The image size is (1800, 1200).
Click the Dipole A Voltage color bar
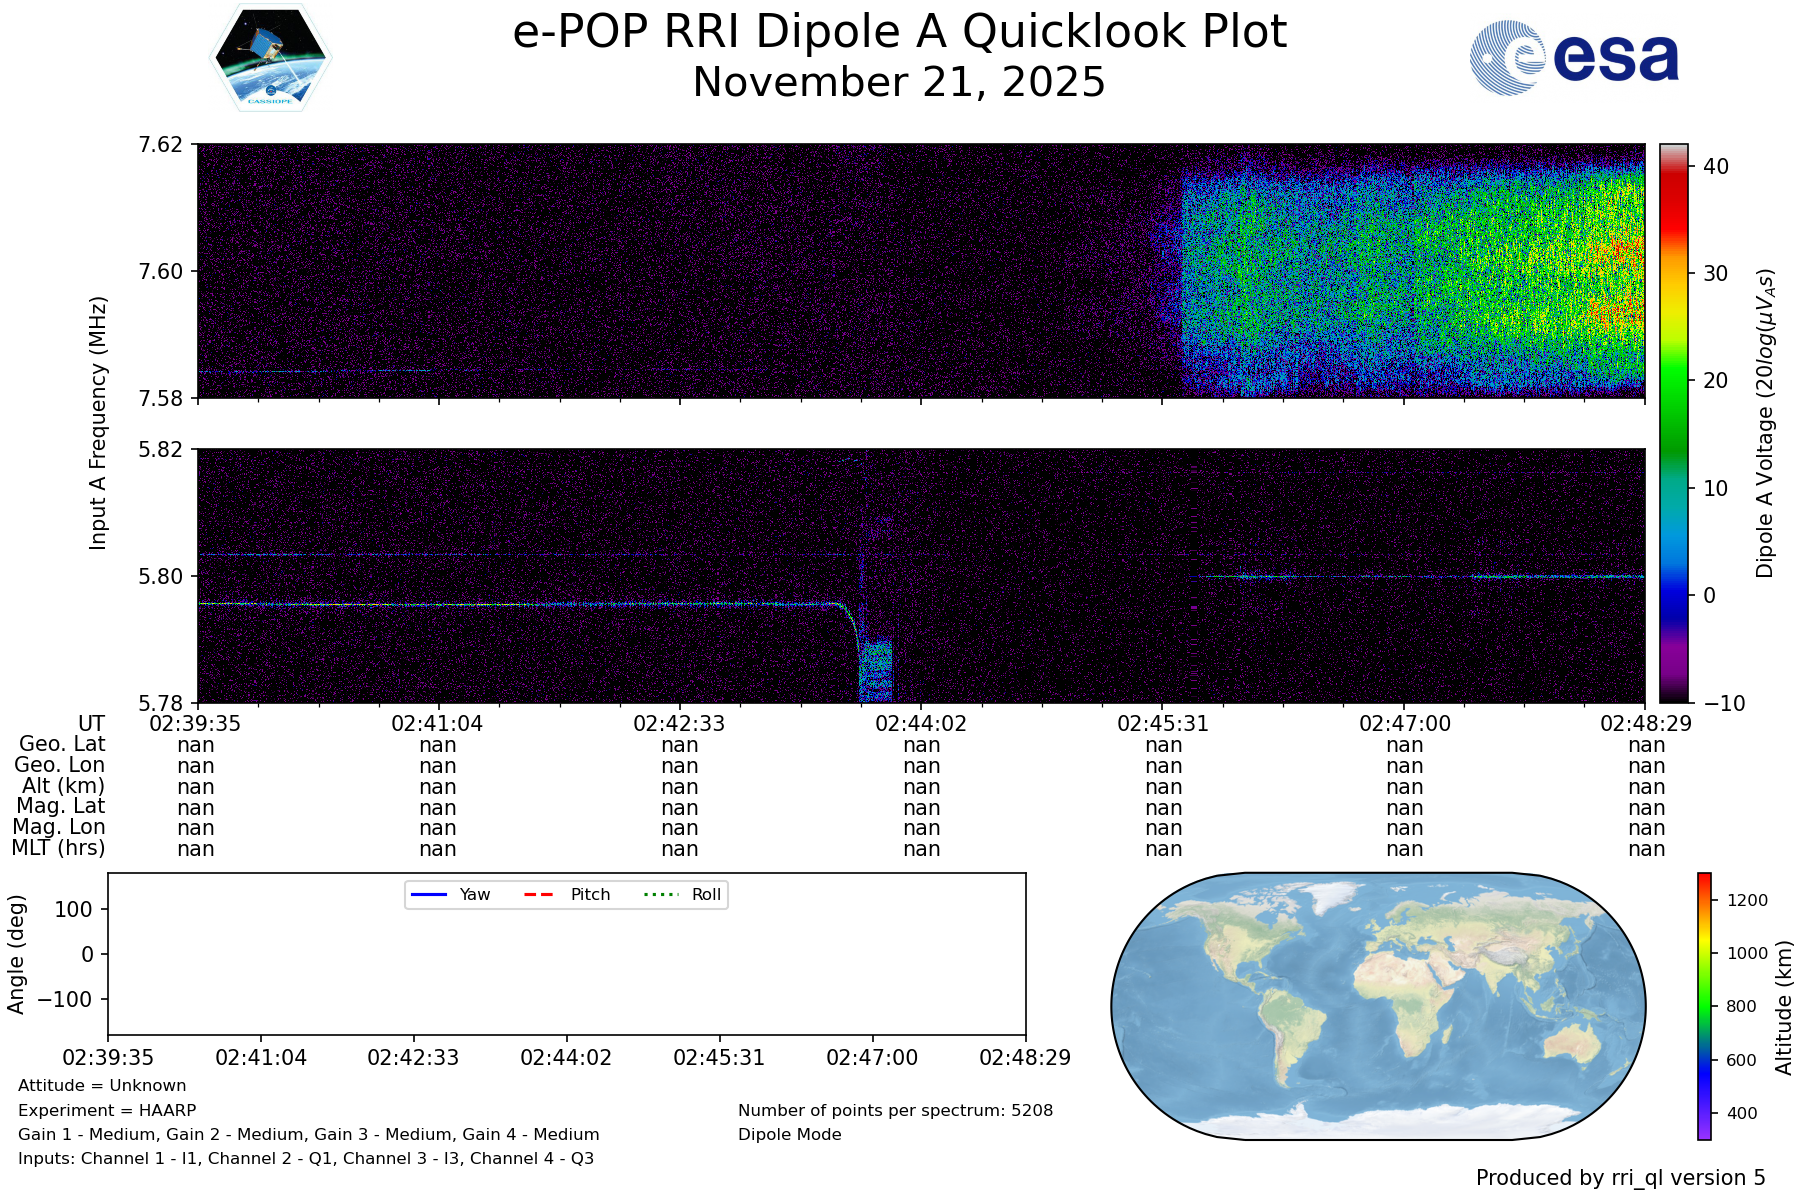(x=1673, y=422)
